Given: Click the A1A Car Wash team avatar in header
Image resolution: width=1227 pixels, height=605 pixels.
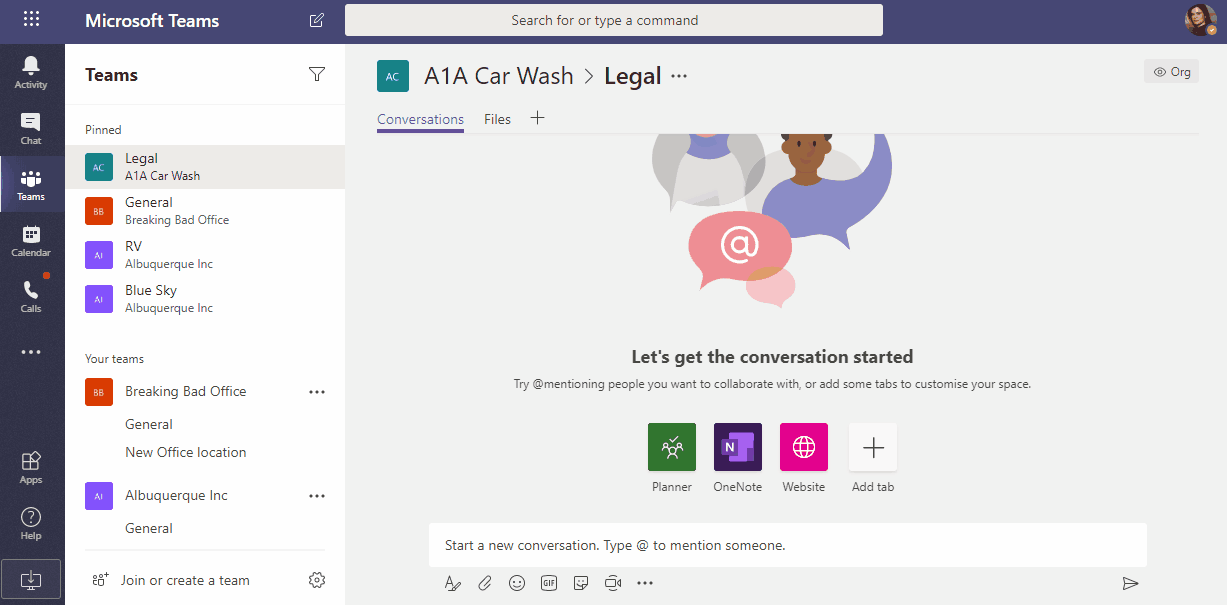Looking at the screenshot, I should tap(393, 76).
